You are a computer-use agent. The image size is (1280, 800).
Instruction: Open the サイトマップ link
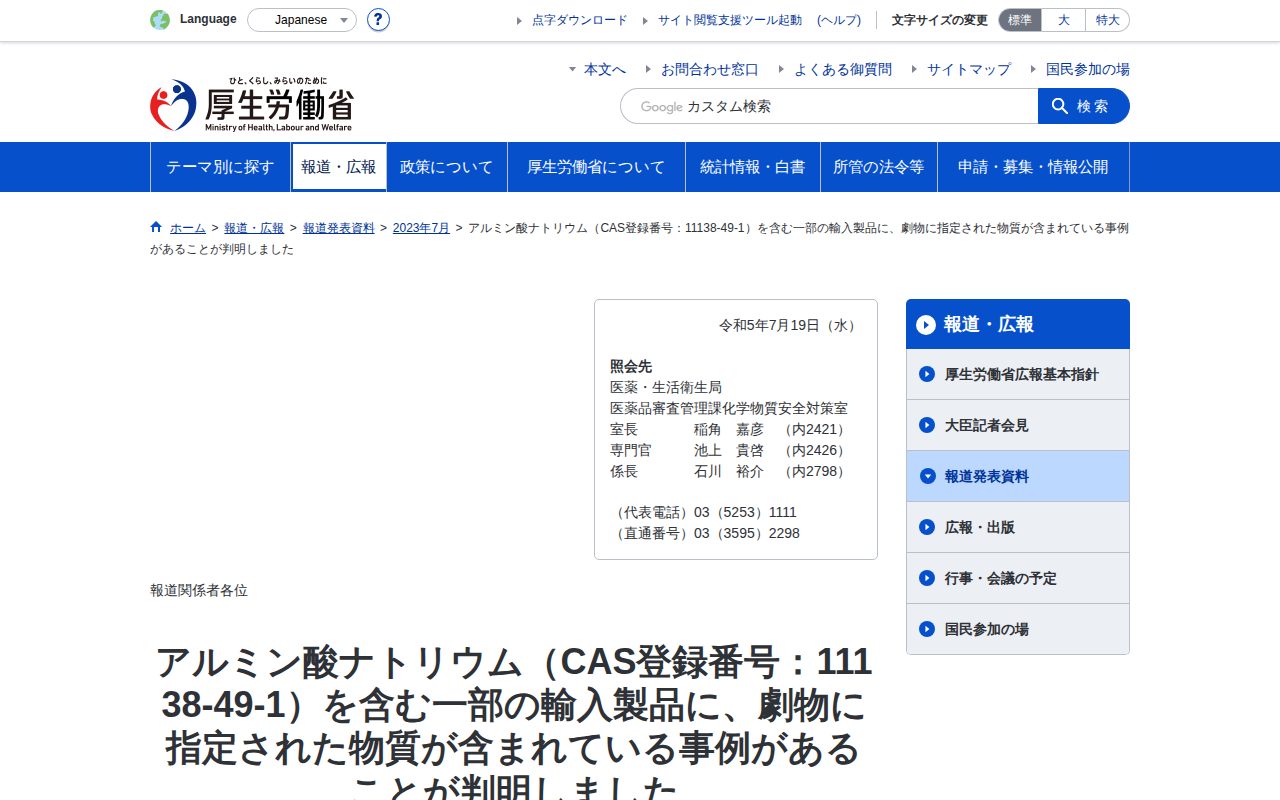(969, 69)
